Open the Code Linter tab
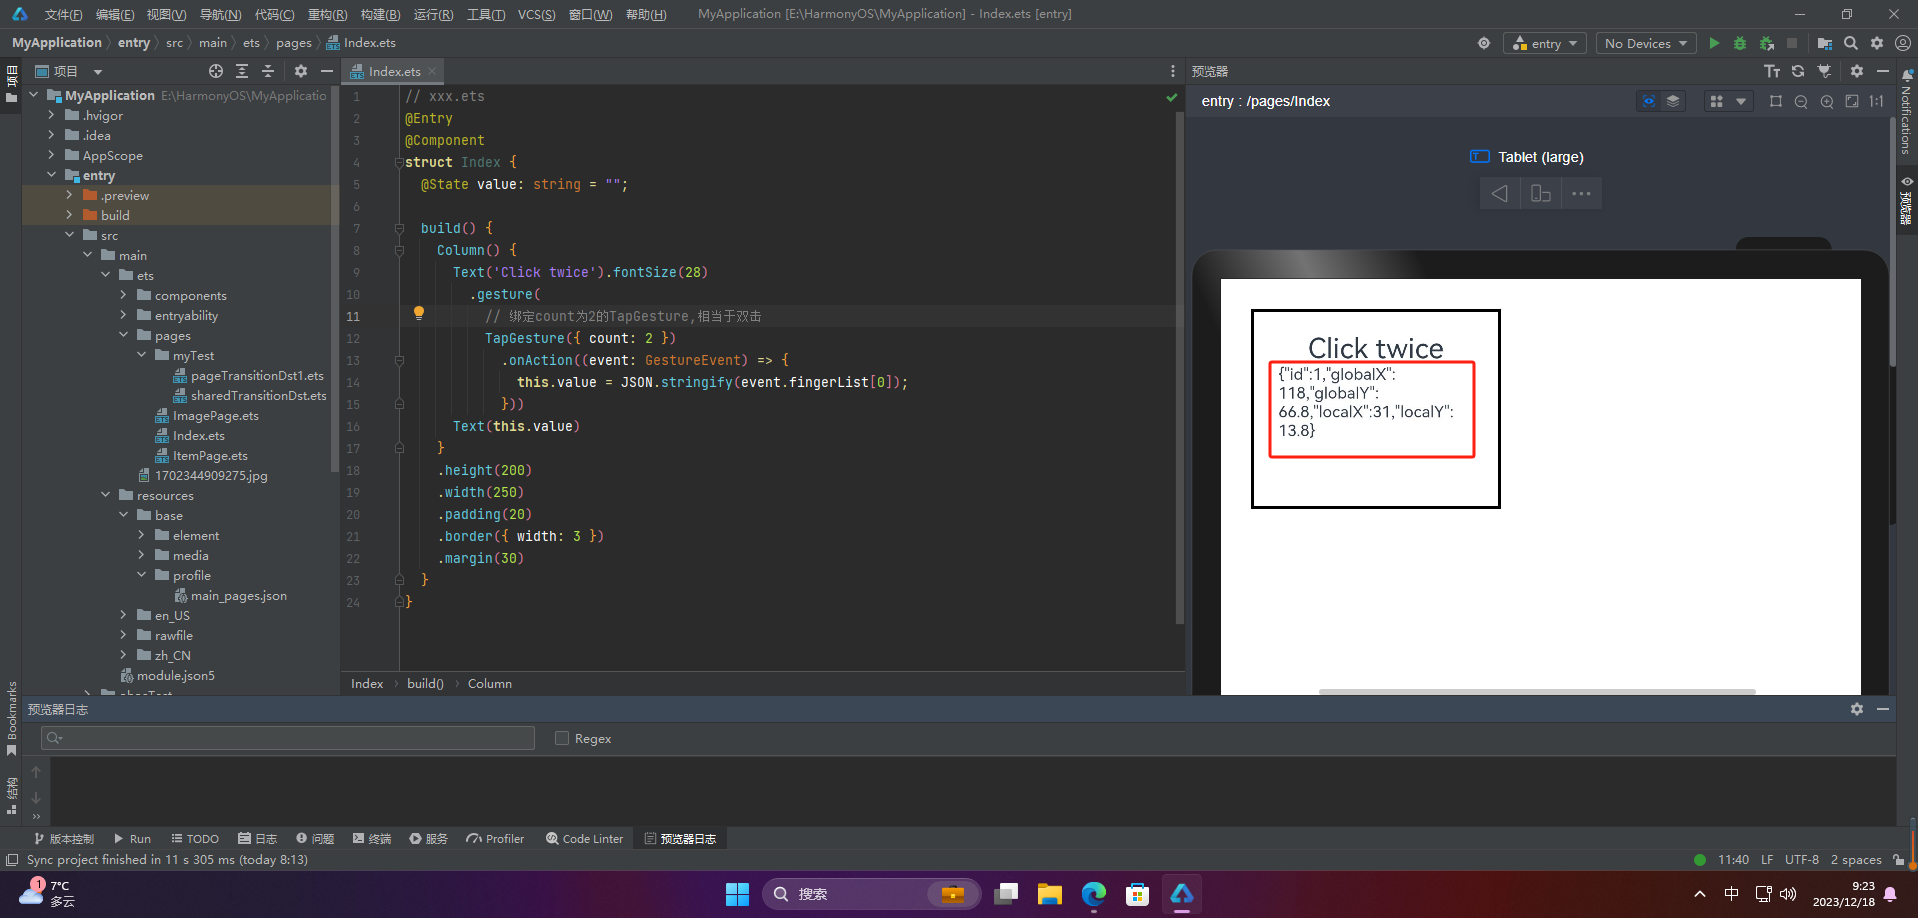 [x=585, y=838]
